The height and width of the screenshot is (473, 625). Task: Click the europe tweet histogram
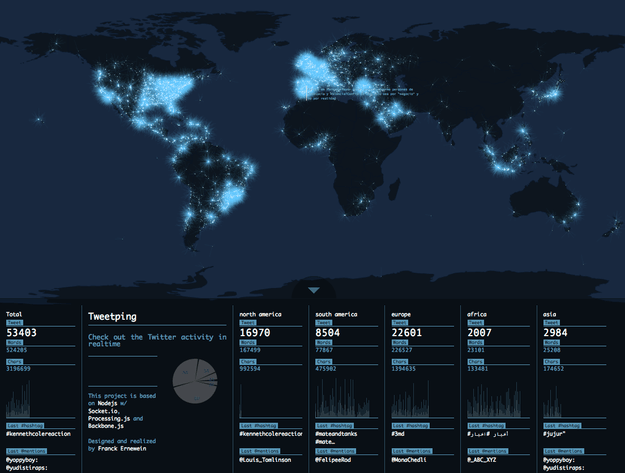pos(411,399)
